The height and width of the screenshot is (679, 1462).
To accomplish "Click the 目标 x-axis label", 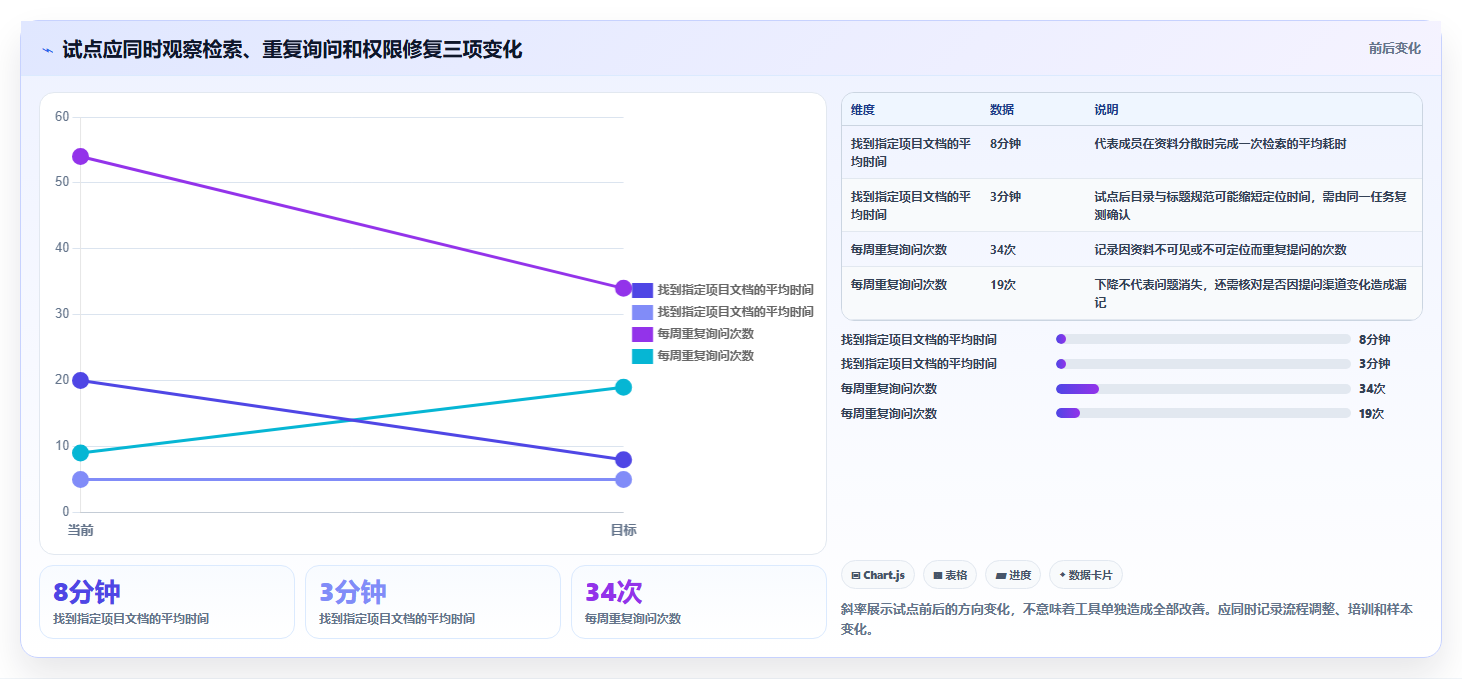I will coord(623,530).
